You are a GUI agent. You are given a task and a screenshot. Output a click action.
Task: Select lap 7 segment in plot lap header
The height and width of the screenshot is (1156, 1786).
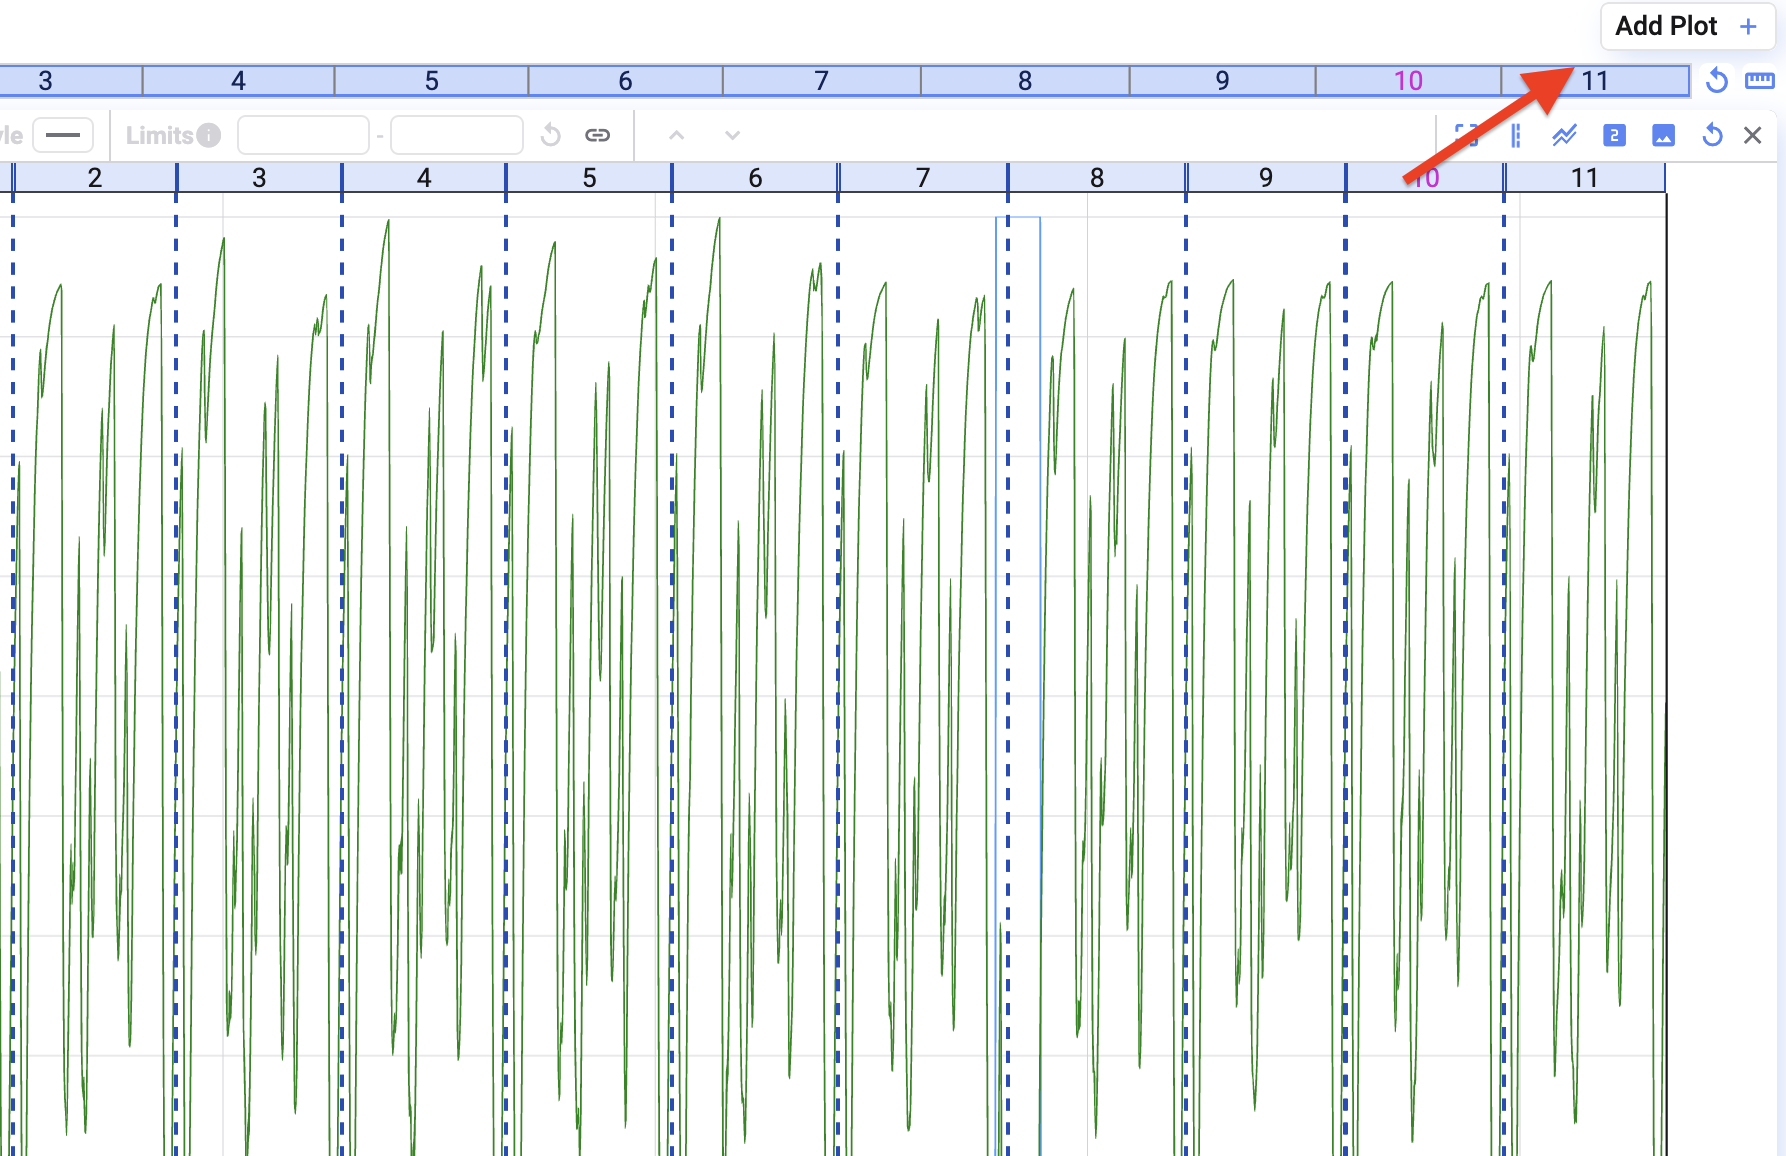922,178
